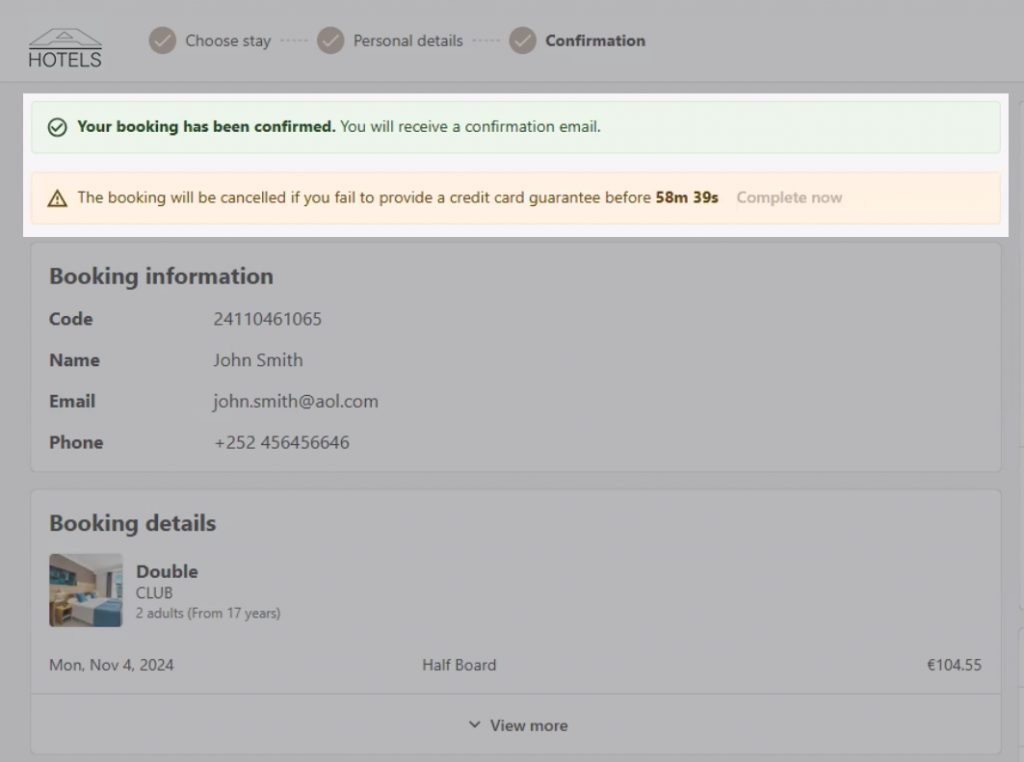The image size is (1024, 762).
Task: Click the Hotels logo
Action: pyautogui.click(x=65, y=47)
